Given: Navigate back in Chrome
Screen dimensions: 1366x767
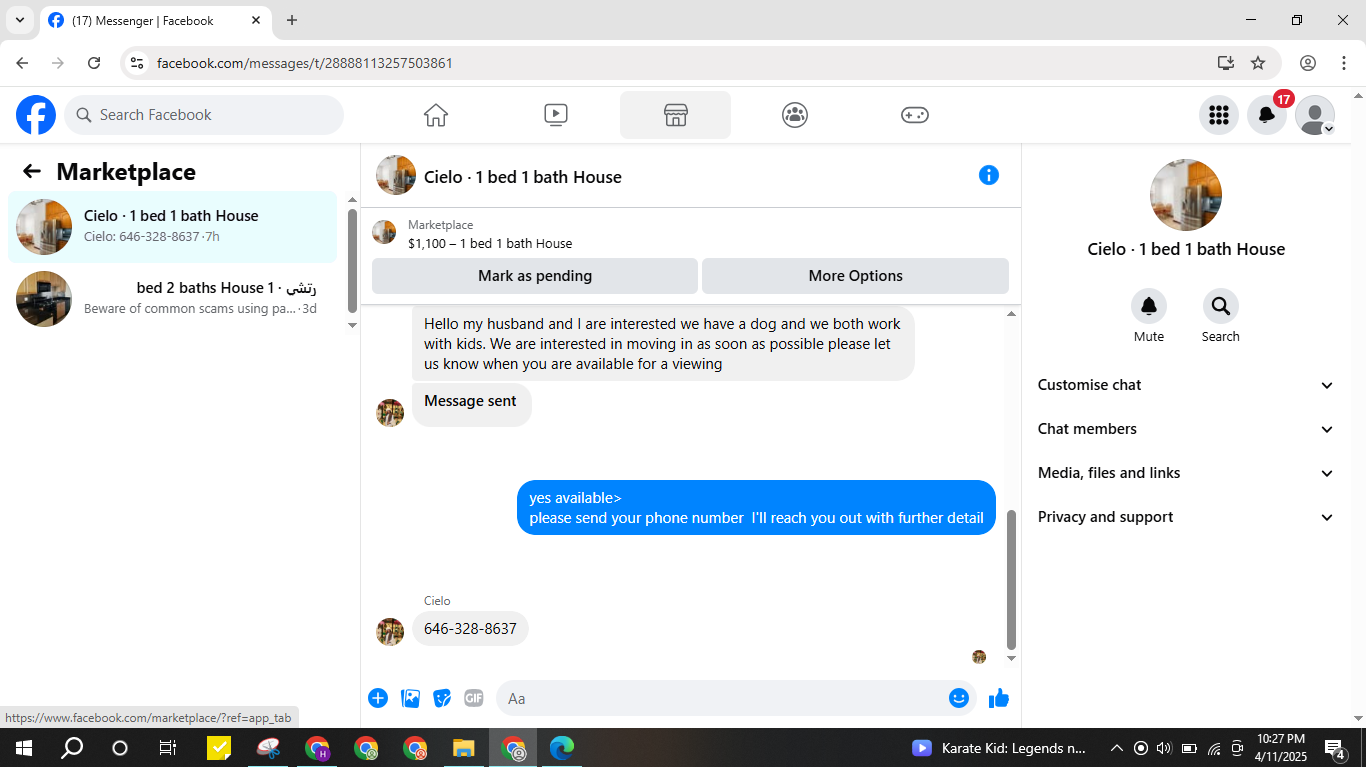Looking at the screenshot, I should (x=22, y=63).
